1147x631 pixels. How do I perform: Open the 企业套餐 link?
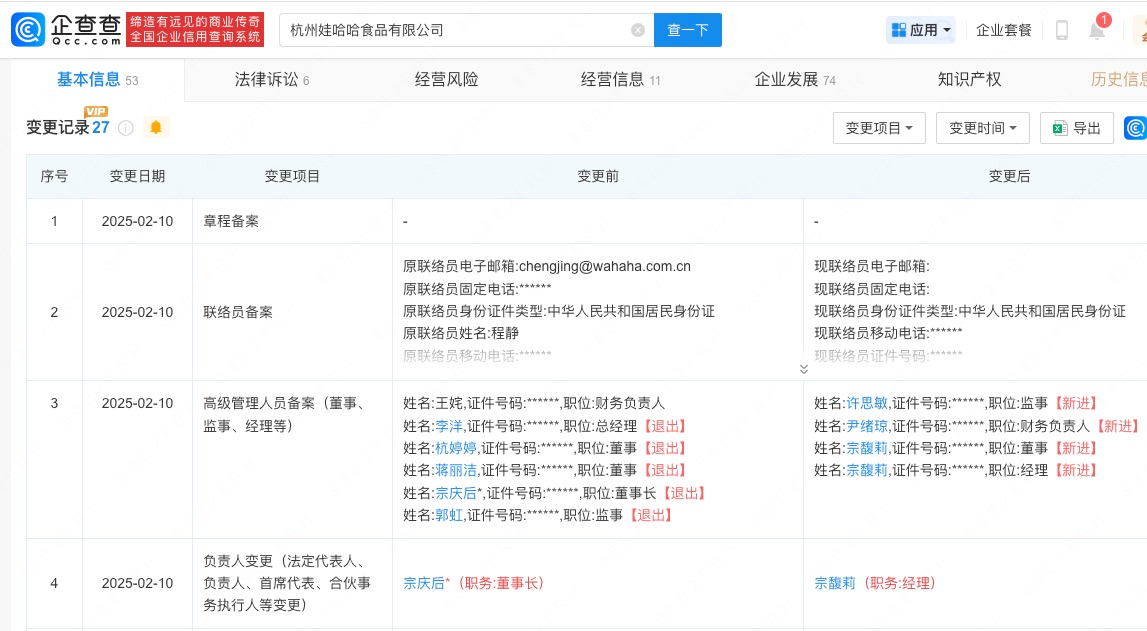point(1004,30)
